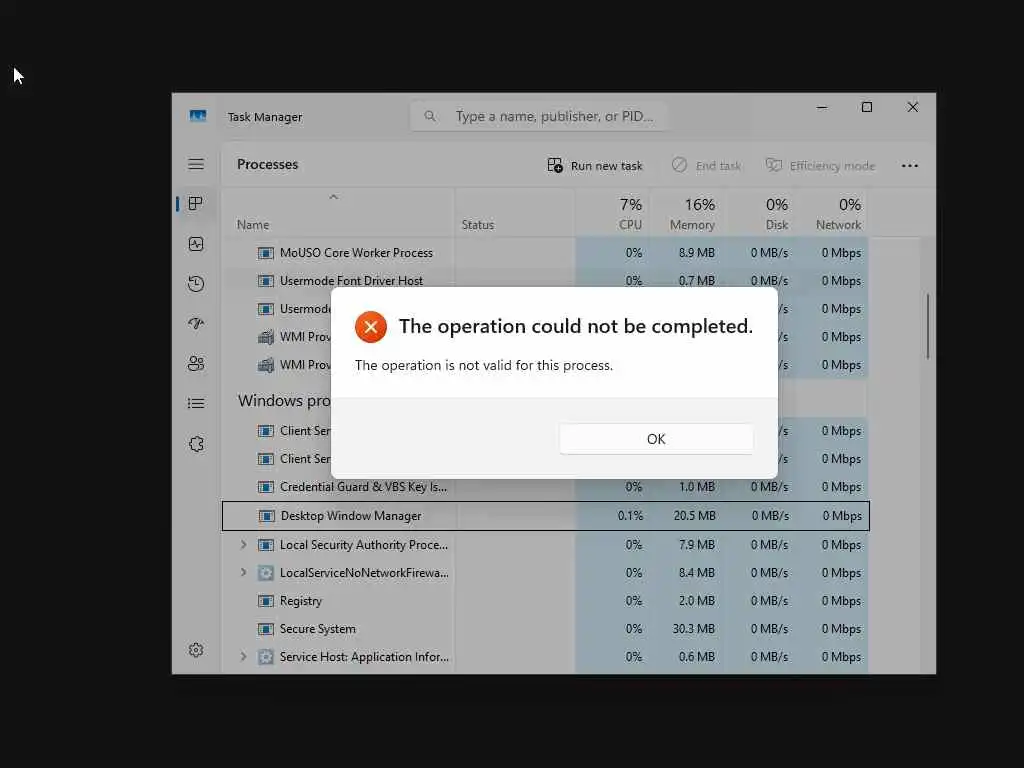Click OK in the error dialog
Screen dimensions: 1024x768
656,439
